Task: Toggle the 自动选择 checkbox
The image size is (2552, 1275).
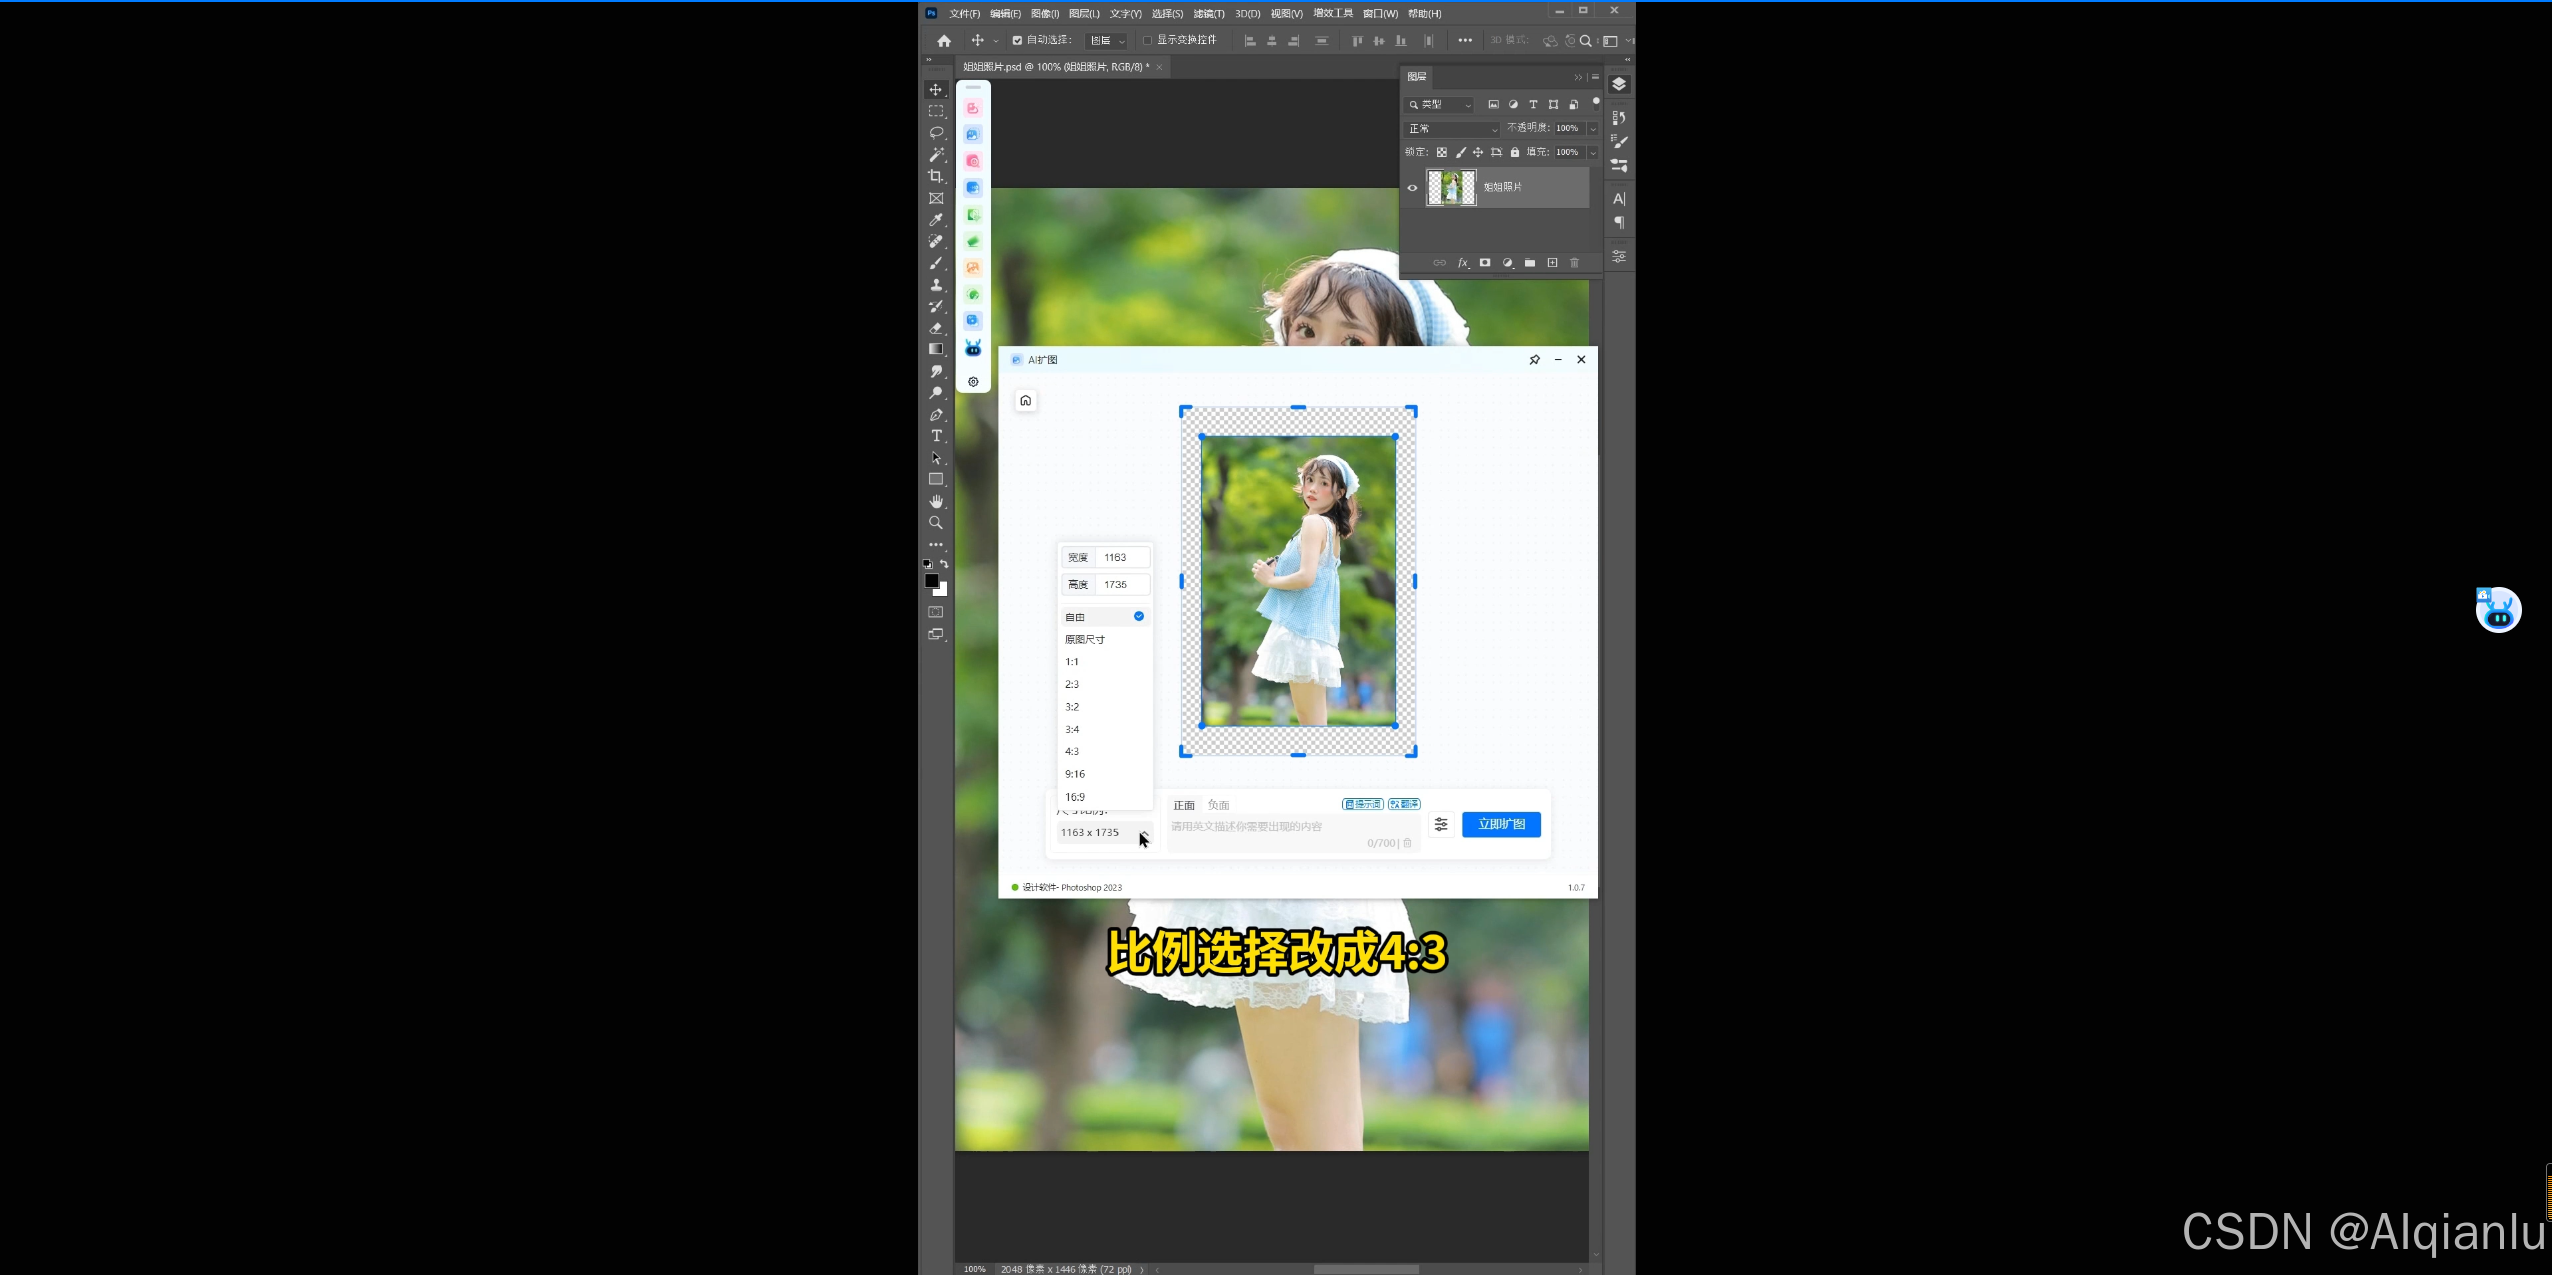Action: tap(1017, 41)
